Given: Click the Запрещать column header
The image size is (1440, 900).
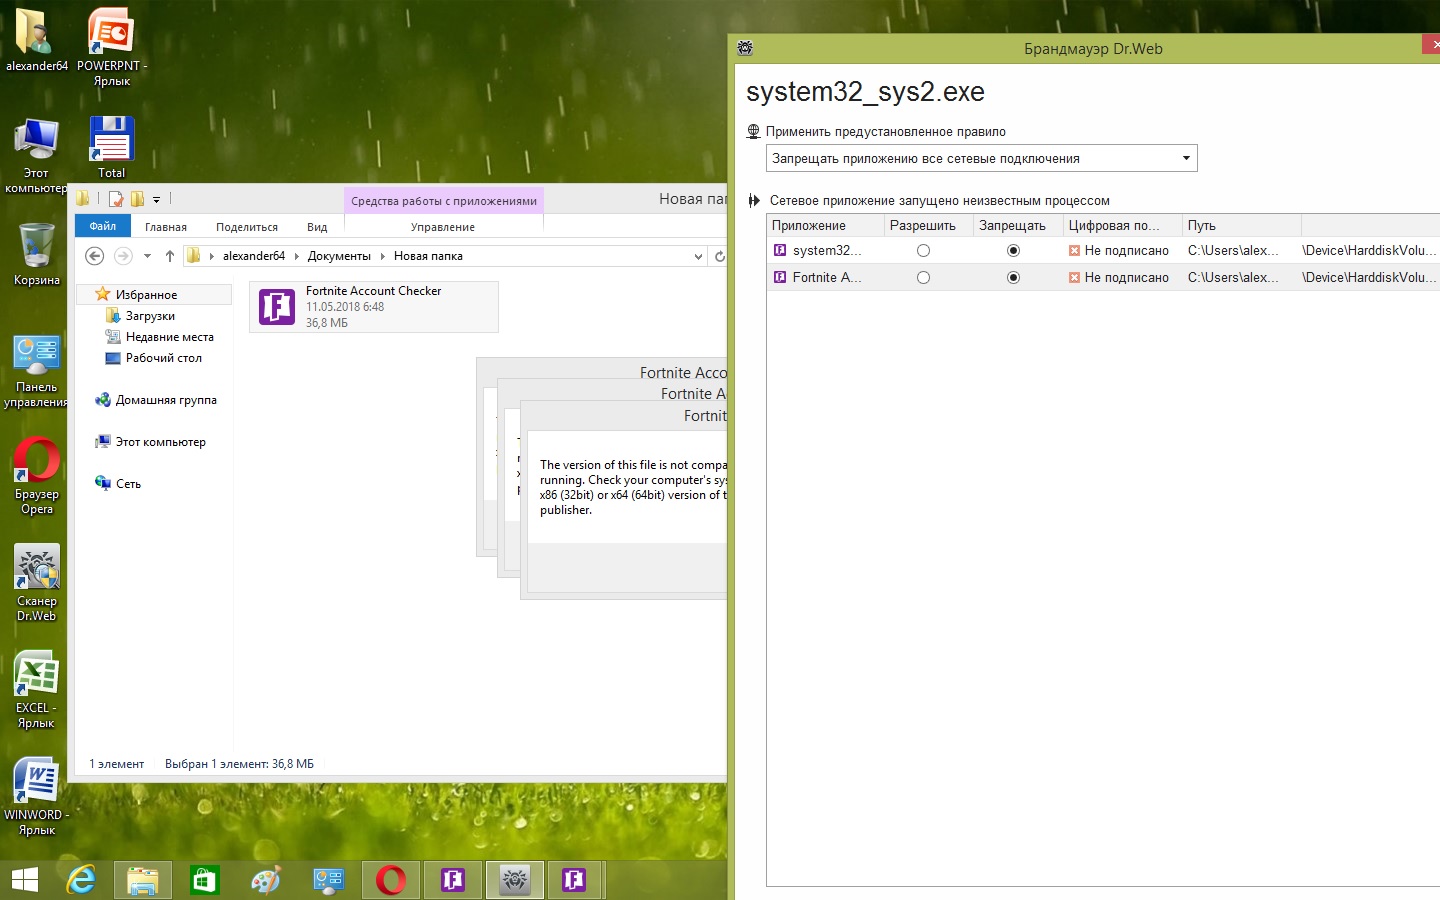Looking at the screenshot, I should point(1018,225).
